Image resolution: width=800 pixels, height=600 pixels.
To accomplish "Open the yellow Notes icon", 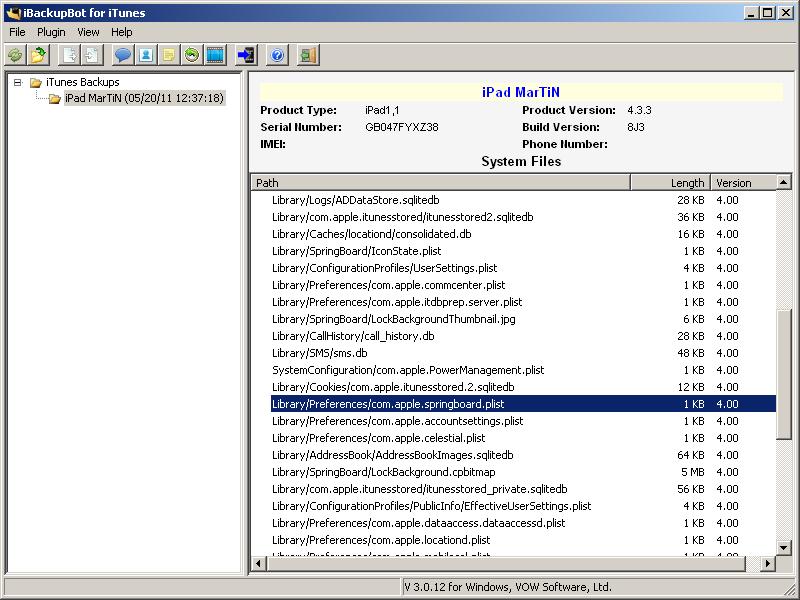I will (x=169, y=55).
